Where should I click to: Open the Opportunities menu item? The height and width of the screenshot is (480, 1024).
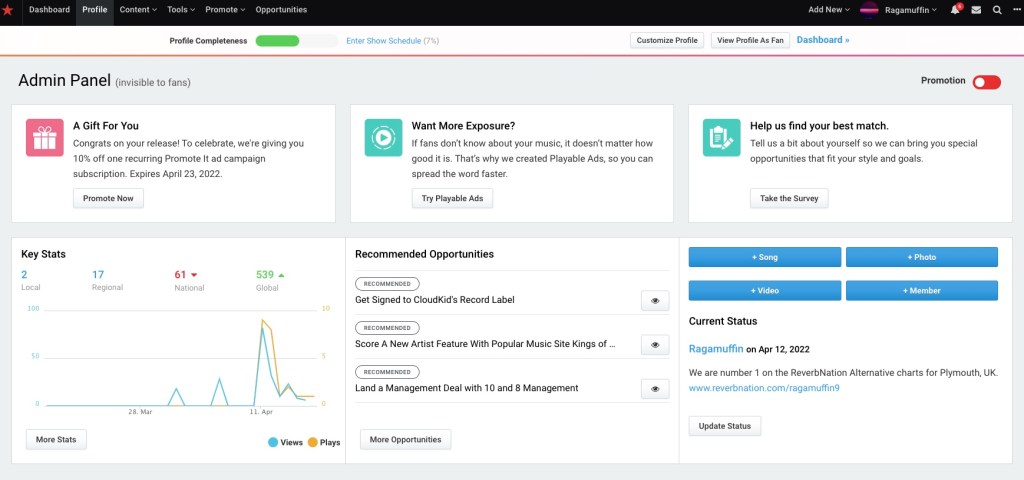click(x=281, y=10)
